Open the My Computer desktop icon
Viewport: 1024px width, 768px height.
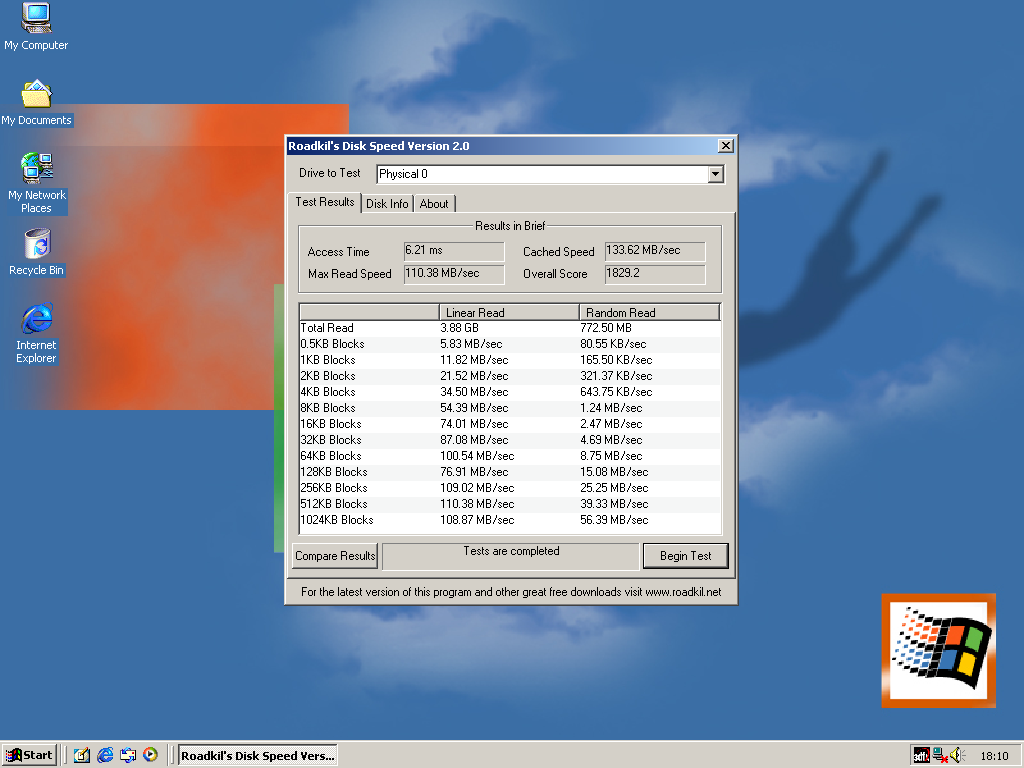click(x=36, y=26)
